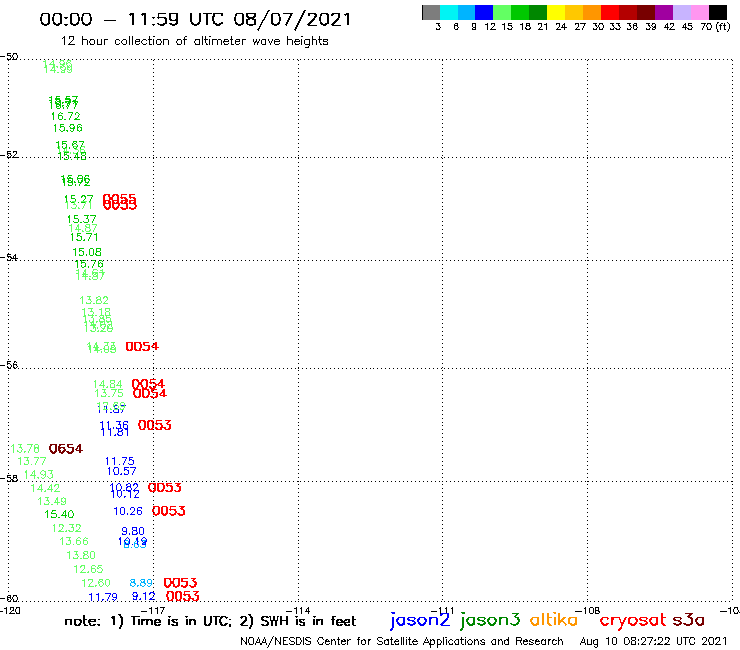Screen dimensions: 740x650
Task: Click the blue wave height value '11.75'
Action: click(x=120, y=461)
